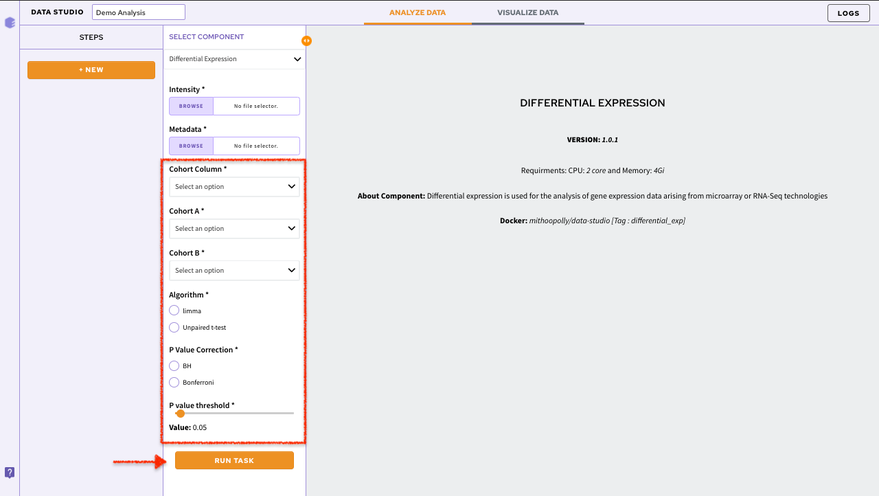The height and width of the screenshot is (496, 879).
Task: Open the Differential Expression component dropdown
Action: pos(234,59)
